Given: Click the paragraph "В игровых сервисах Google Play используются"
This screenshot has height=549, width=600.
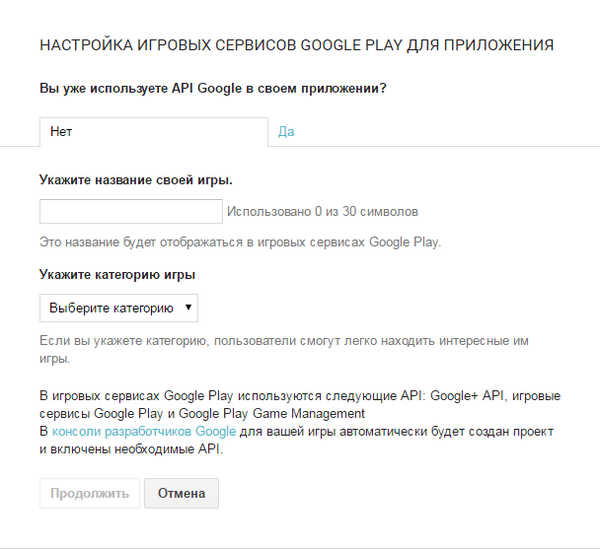Looking at the screenshot, I should pos(181,396).
